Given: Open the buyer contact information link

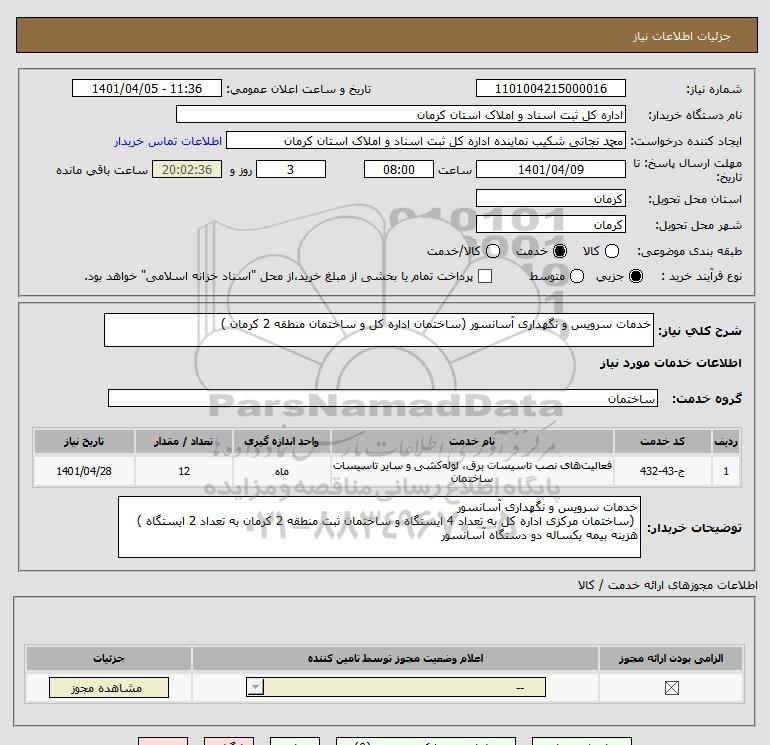Looking at the screenshot, I should (x=168, y=141).
